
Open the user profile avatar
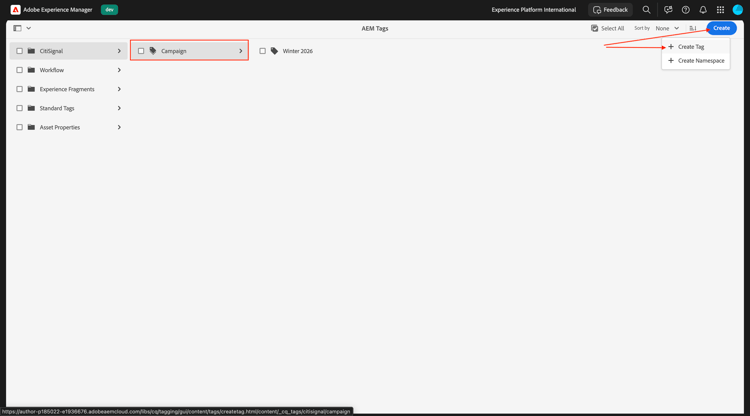coord(738,10)
